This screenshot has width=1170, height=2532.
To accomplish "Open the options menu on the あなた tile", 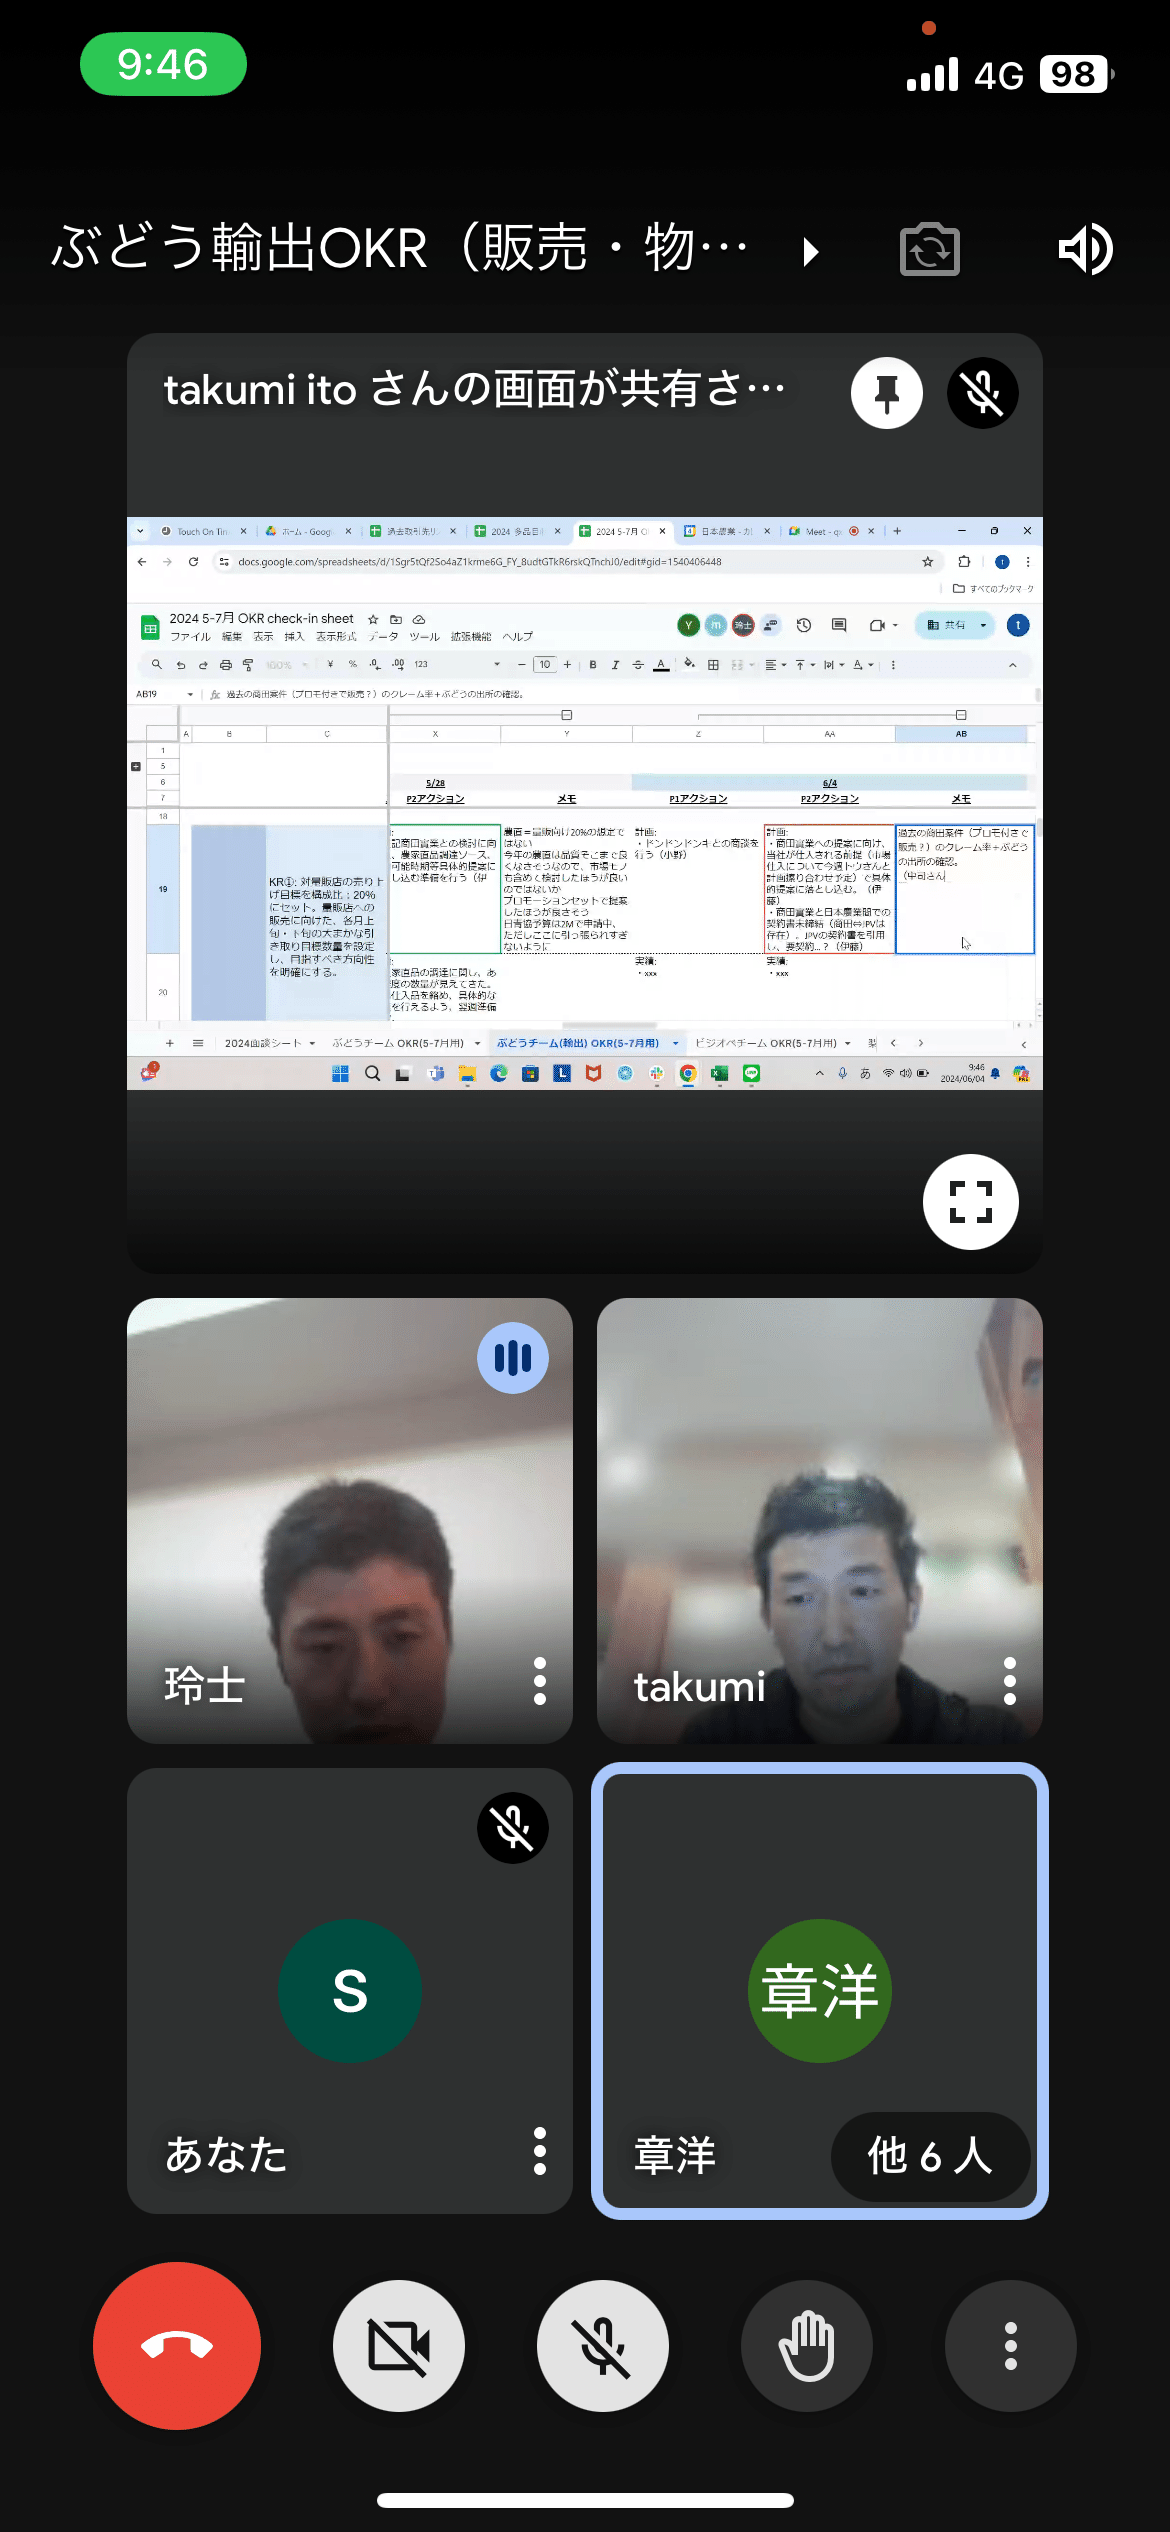I will click(x=540, y=2151).
